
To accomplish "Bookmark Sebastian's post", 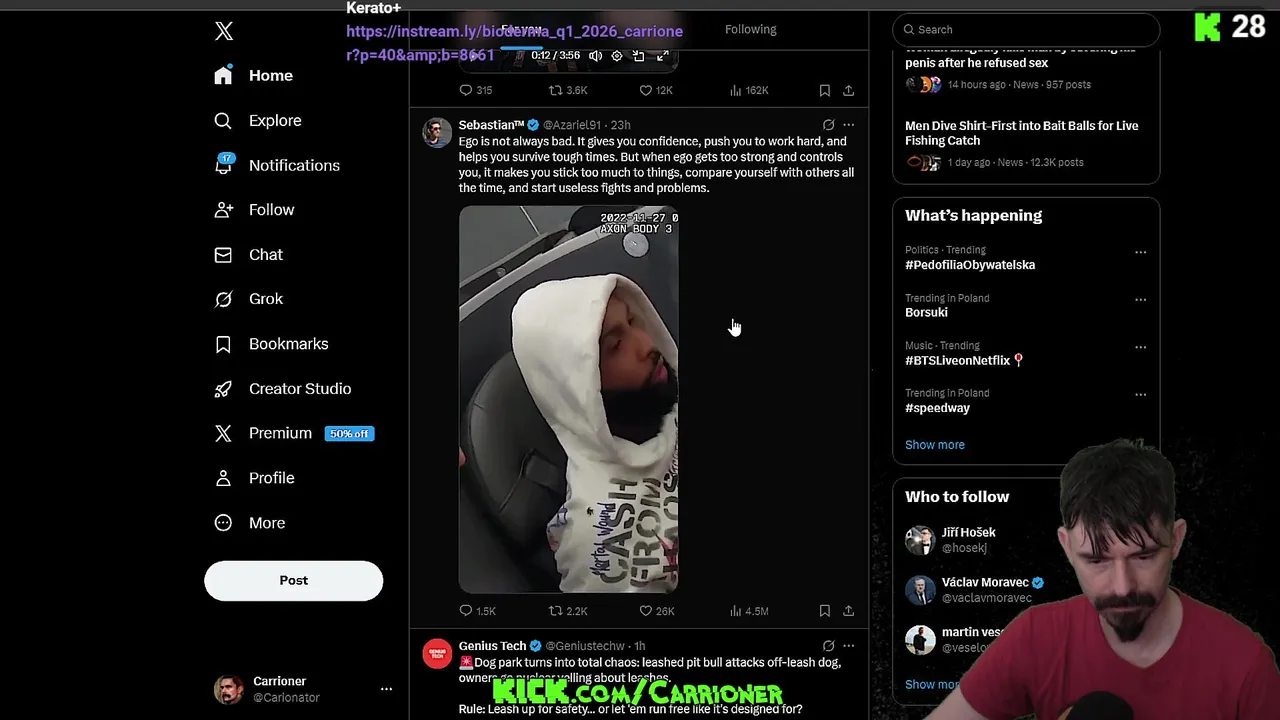I will coord(824,611).
